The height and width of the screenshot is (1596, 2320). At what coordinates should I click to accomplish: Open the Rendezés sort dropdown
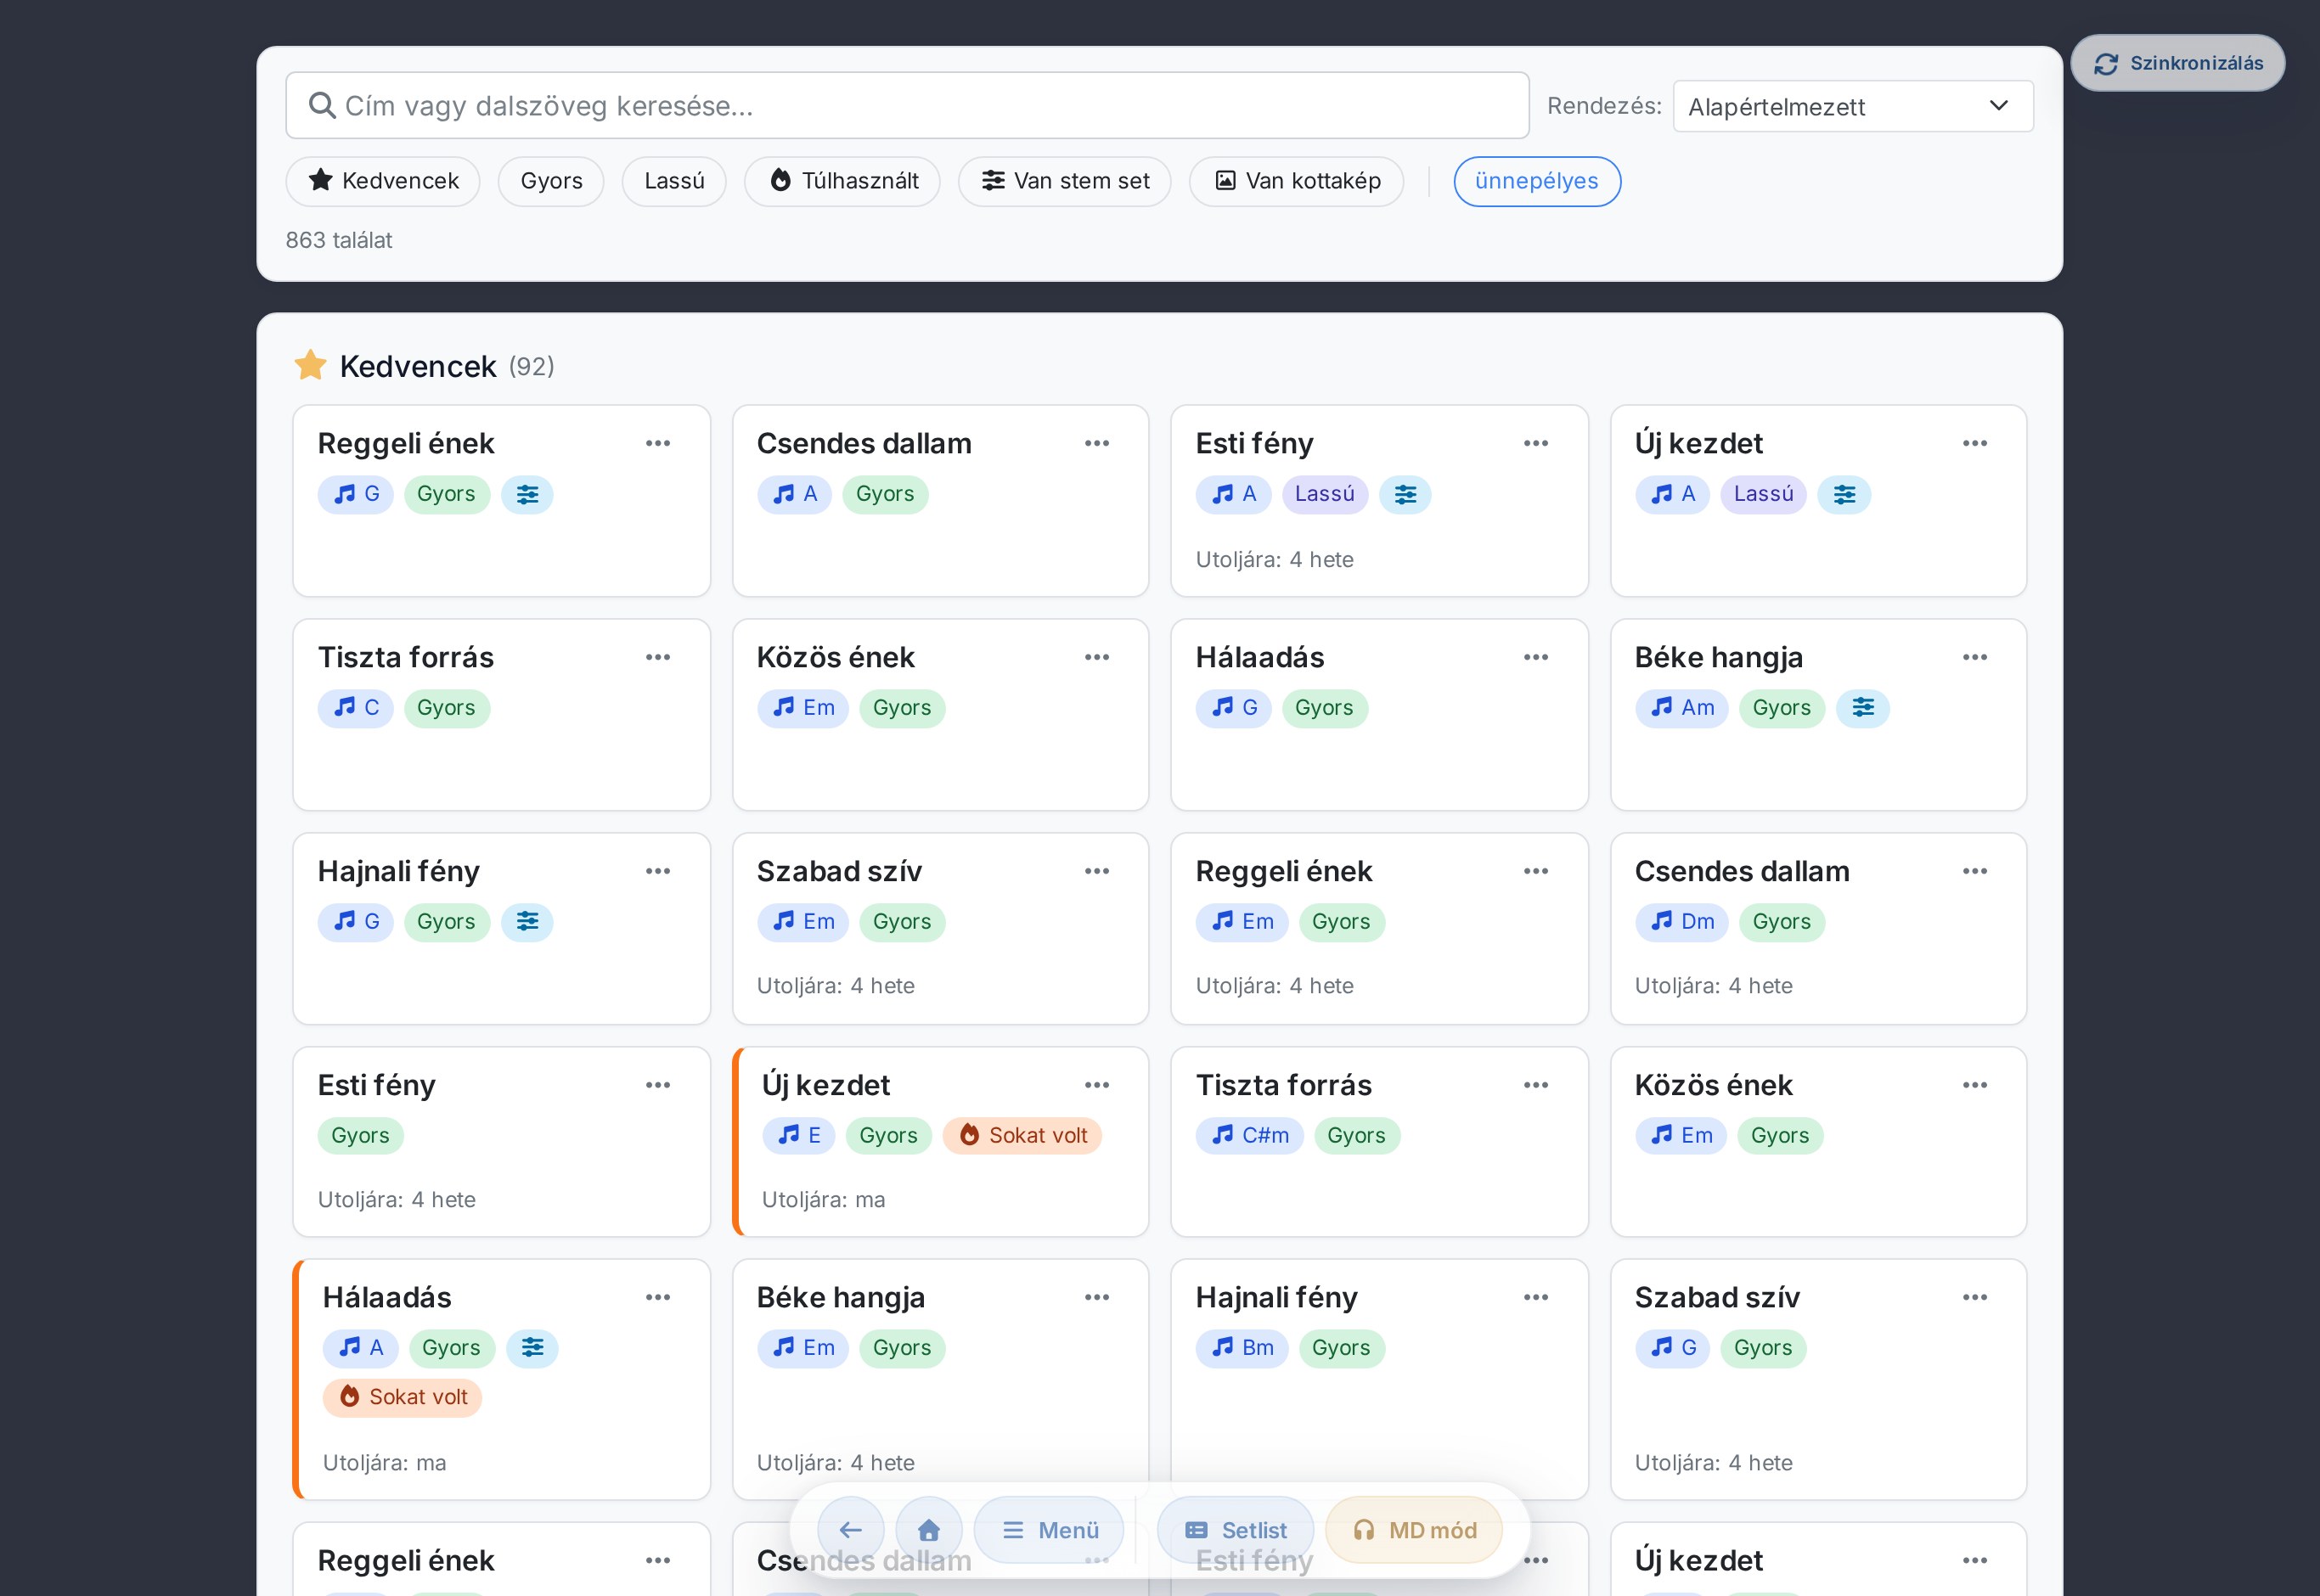click(1853, 106)
